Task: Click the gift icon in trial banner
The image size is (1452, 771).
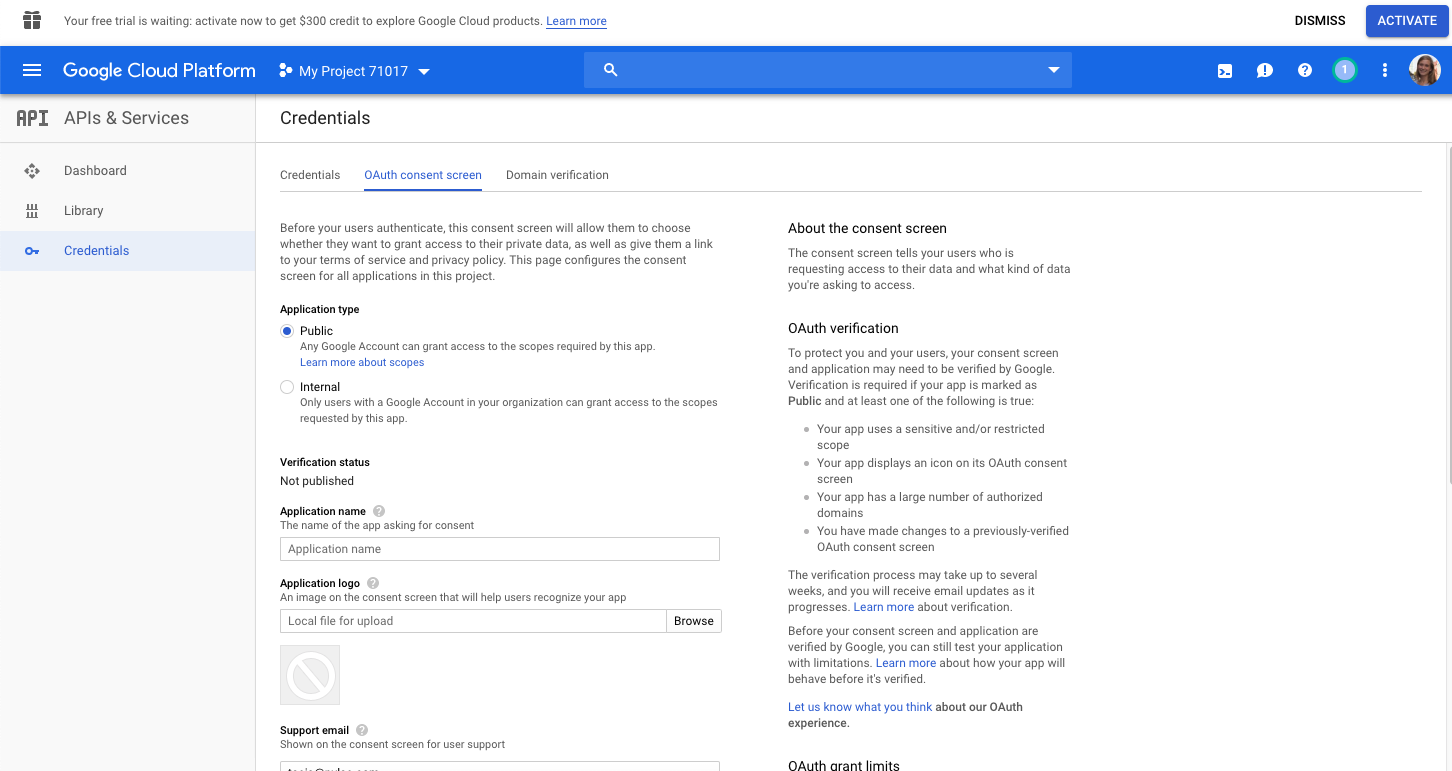Action: click(x=32, y=20)
